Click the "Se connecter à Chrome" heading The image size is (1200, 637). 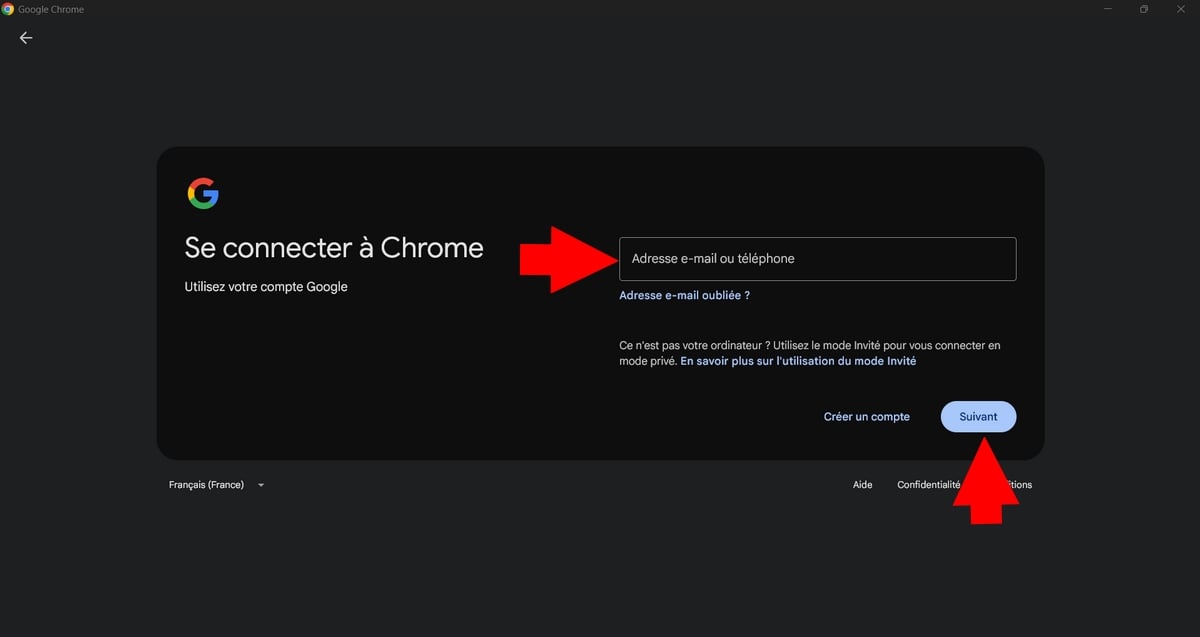pyautogui.click(x=334, y=248)
